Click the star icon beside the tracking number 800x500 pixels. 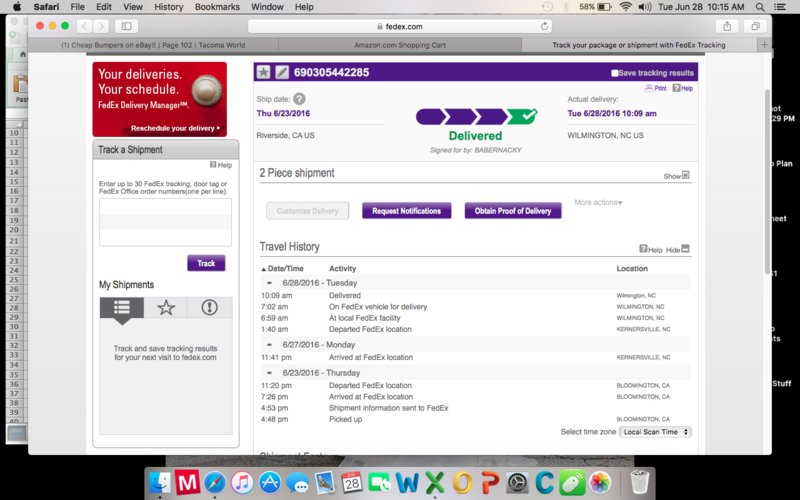pos(263,72)
